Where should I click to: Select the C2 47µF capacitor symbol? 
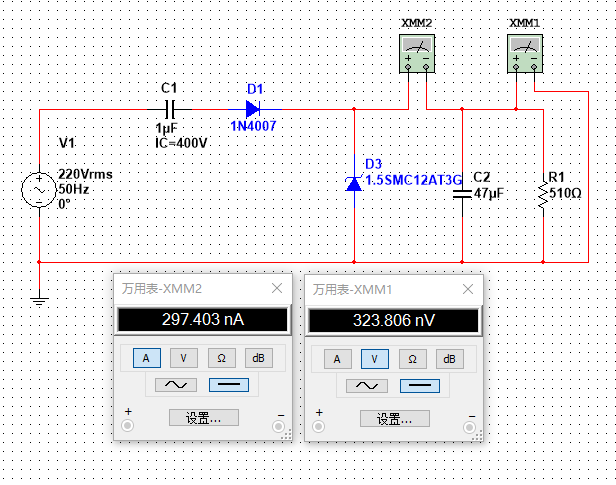463,192
